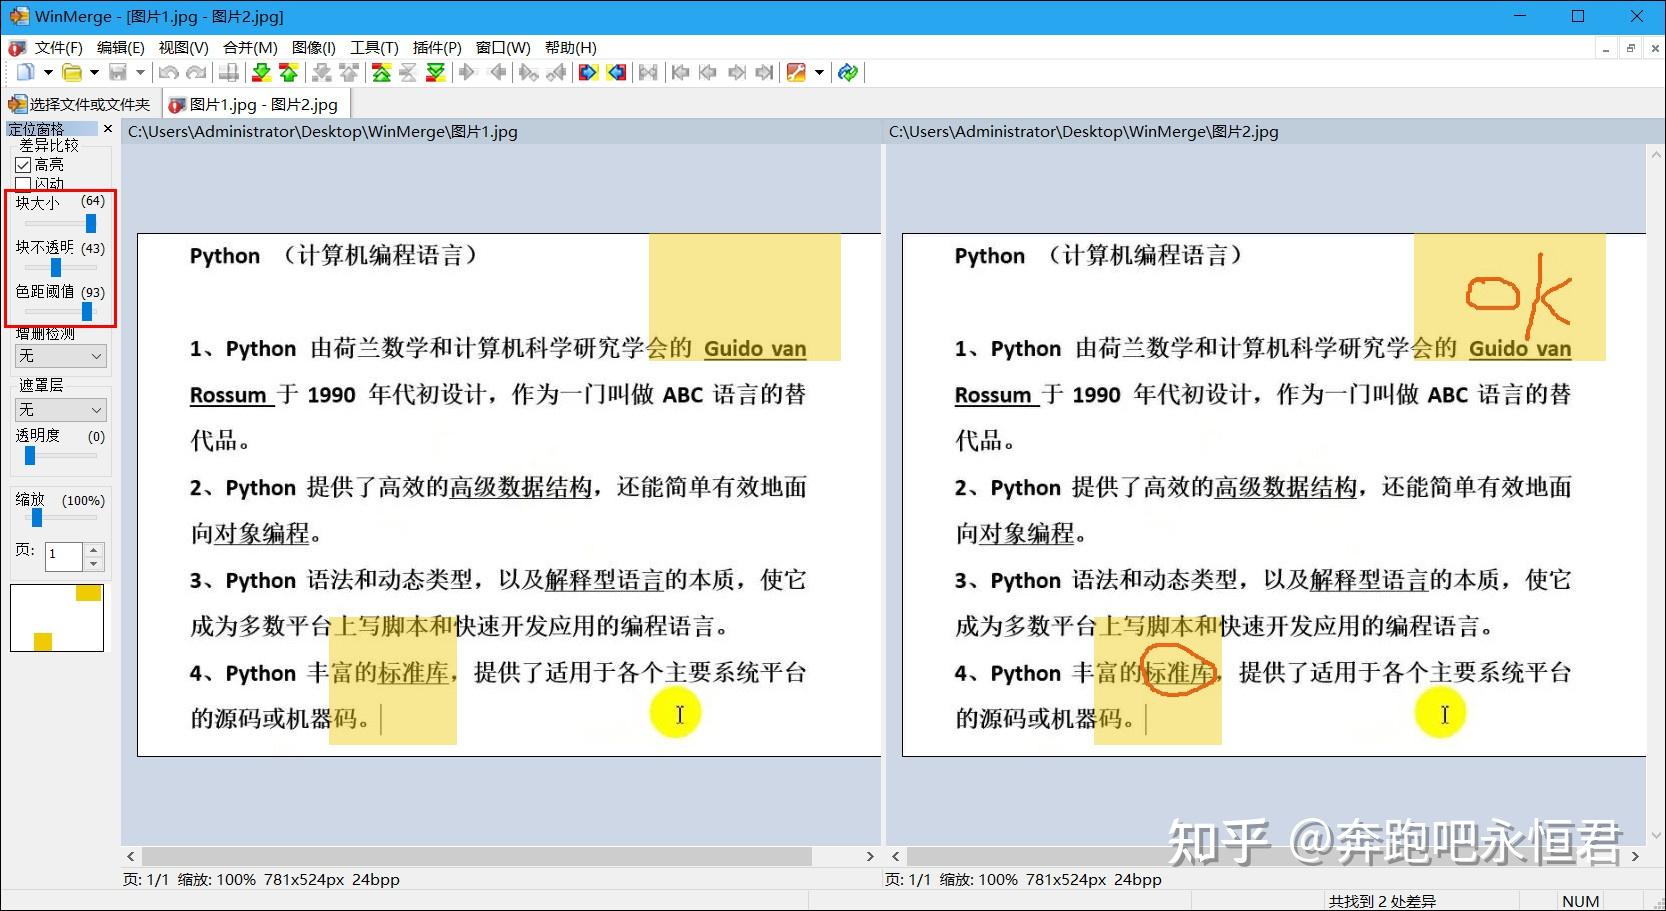Expand the New document dropdown arrow
Image resolution: width=1666 pixels, height=911 pixels.
(47, 72)
